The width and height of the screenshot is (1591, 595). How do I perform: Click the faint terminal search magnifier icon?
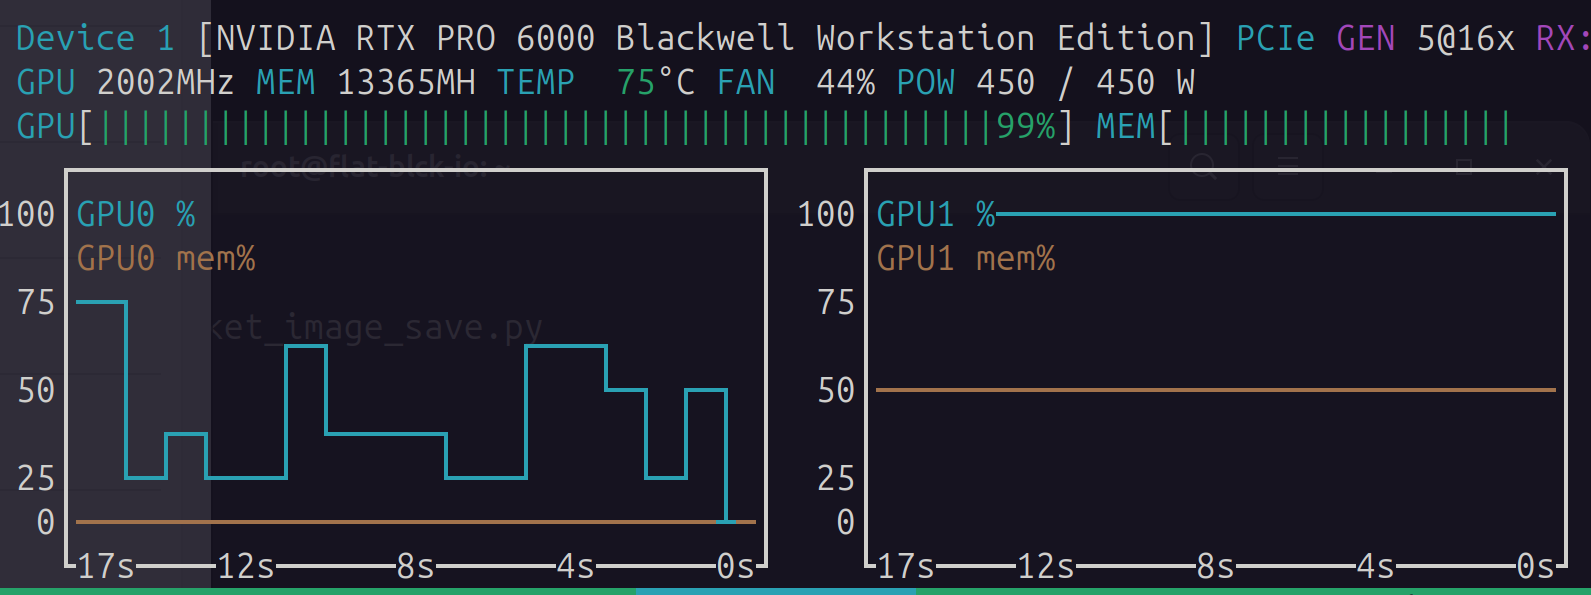pyautogui.click(x=1204, y=166)
